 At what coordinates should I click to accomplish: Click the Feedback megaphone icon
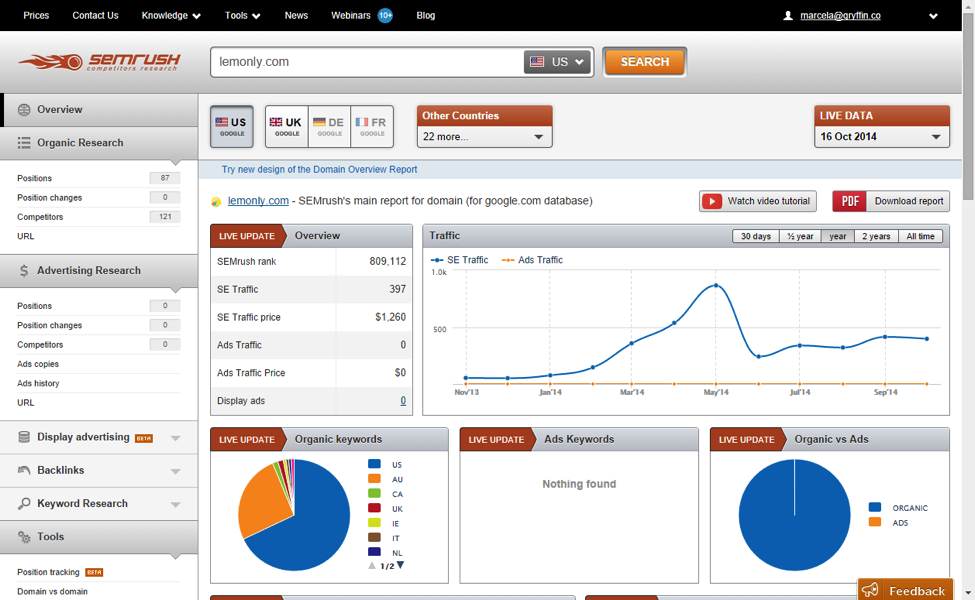[871, 589]
